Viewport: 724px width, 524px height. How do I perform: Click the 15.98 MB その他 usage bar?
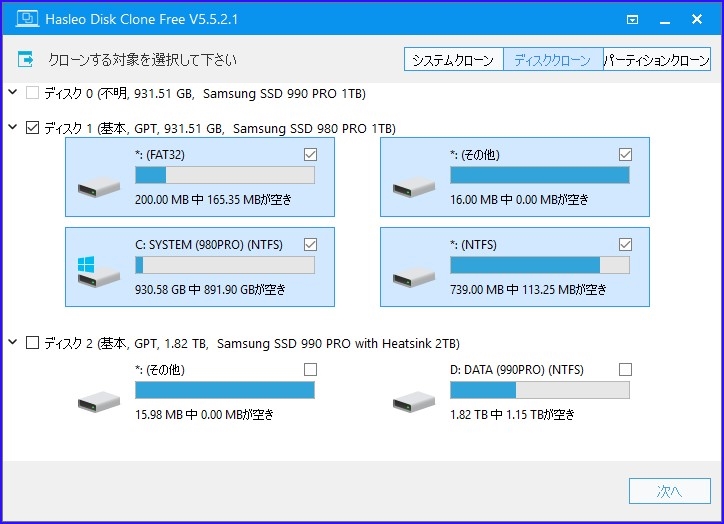[x=225, y=390]
